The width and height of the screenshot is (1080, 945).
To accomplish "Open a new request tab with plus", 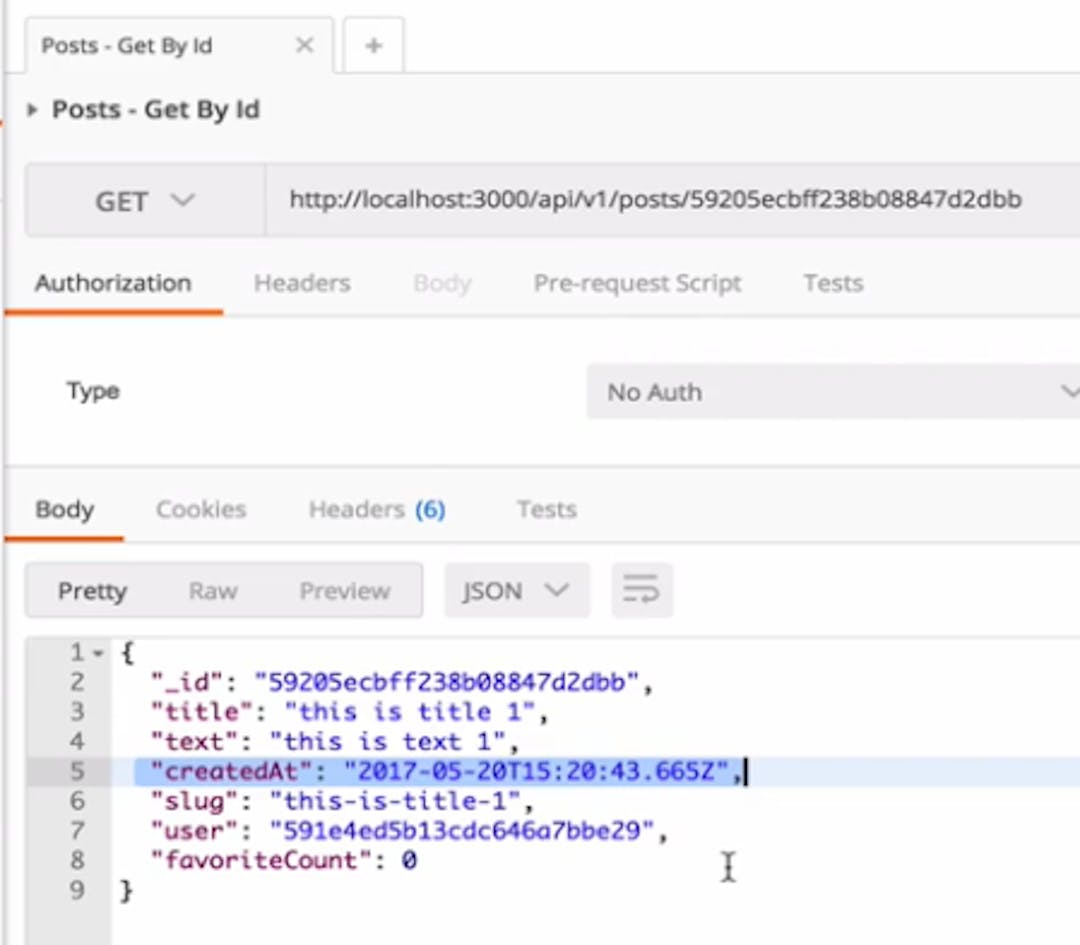I will [x=373, y=46].
